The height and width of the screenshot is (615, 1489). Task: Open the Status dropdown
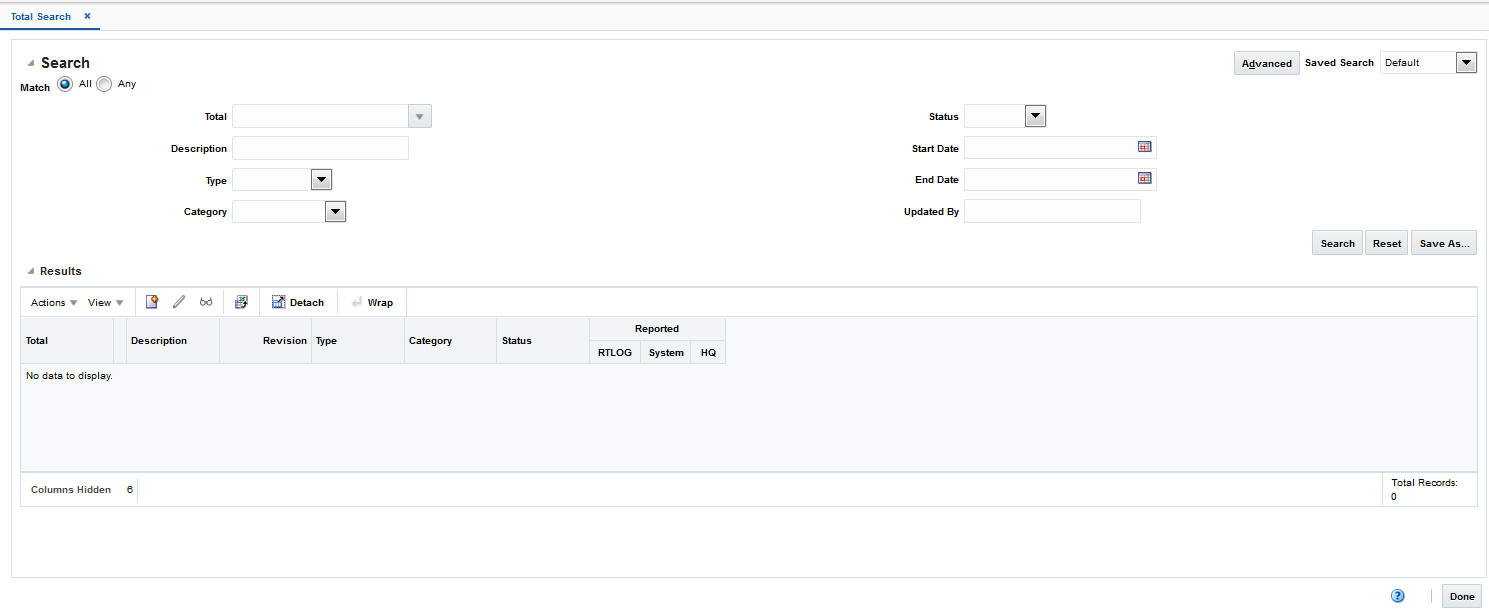pos(1035,115)
